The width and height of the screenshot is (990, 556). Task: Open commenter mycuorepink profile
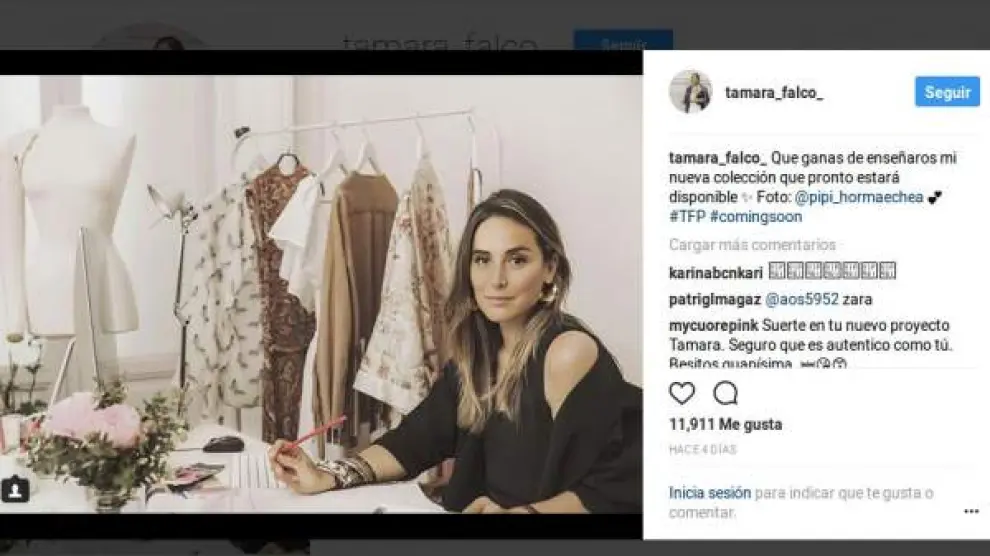pos(713,326)
